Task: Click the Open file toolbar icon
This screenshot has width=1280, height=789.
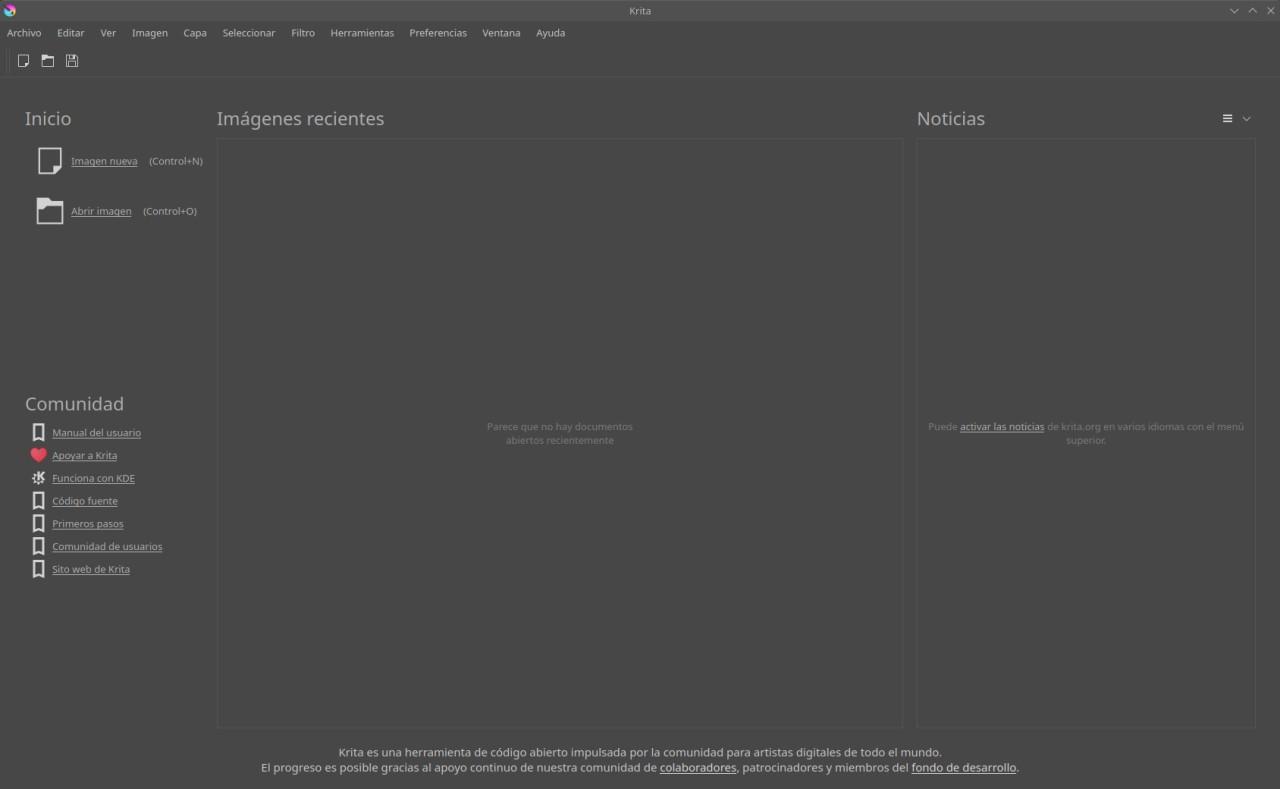Action: [x=47, y=61]
